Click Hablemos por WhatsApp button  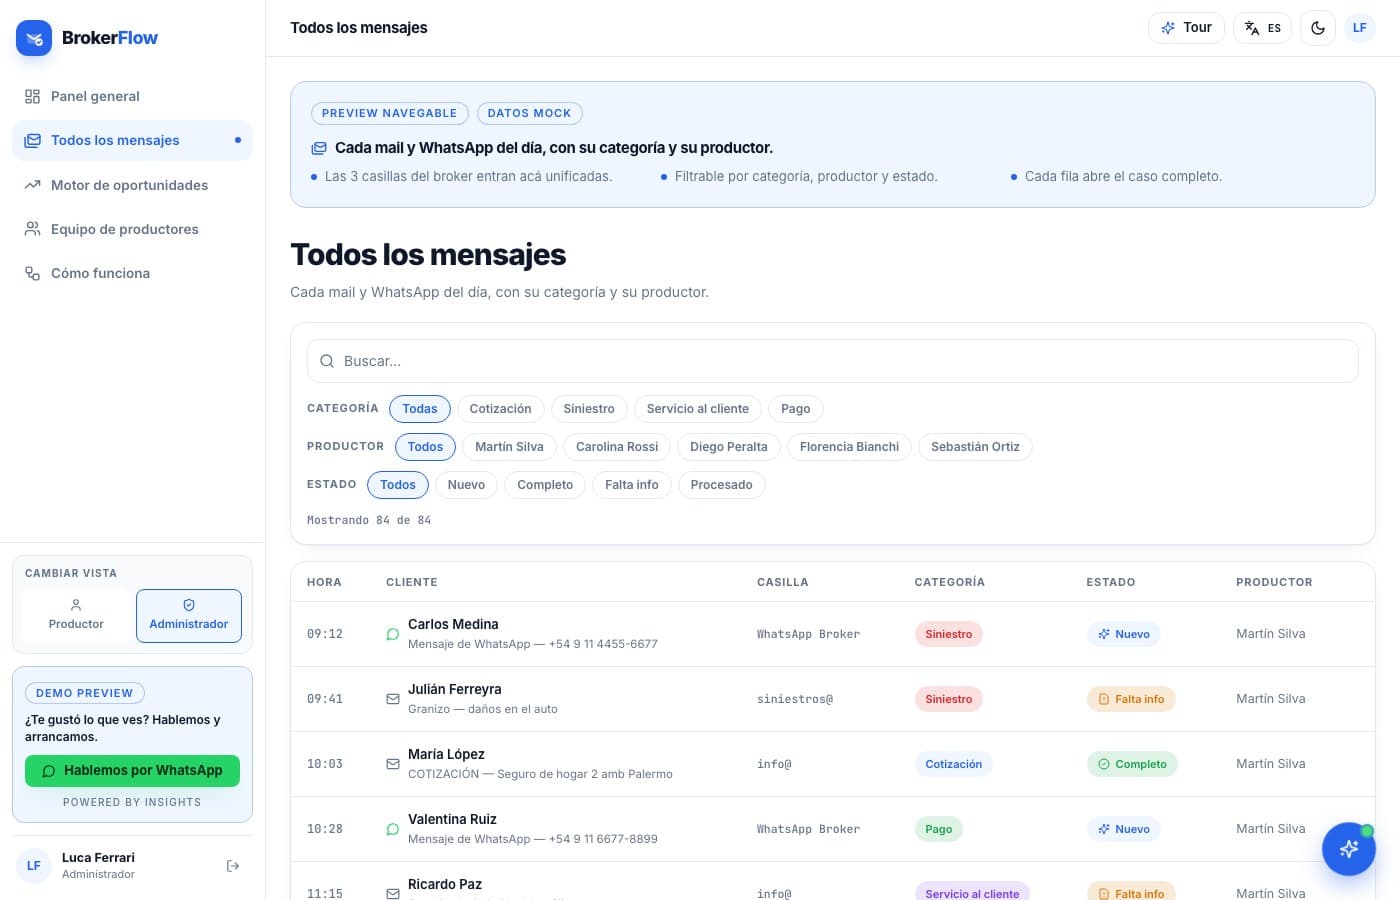132,771
